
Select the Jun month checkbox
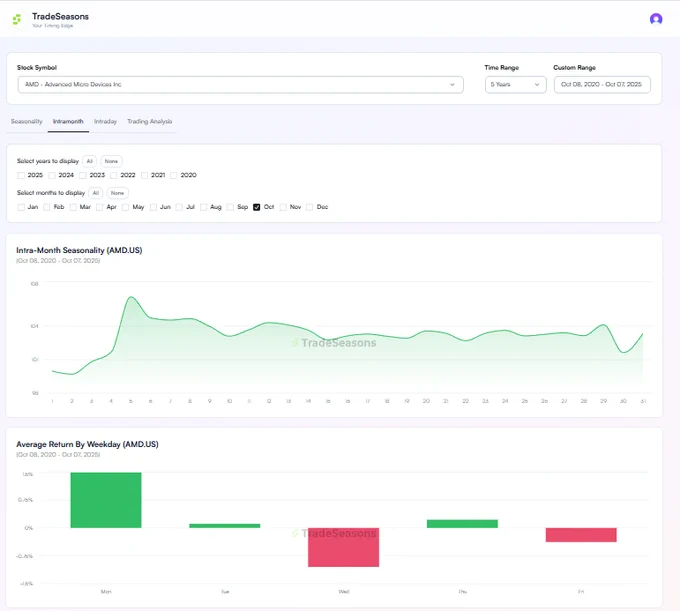click(153, 207)
